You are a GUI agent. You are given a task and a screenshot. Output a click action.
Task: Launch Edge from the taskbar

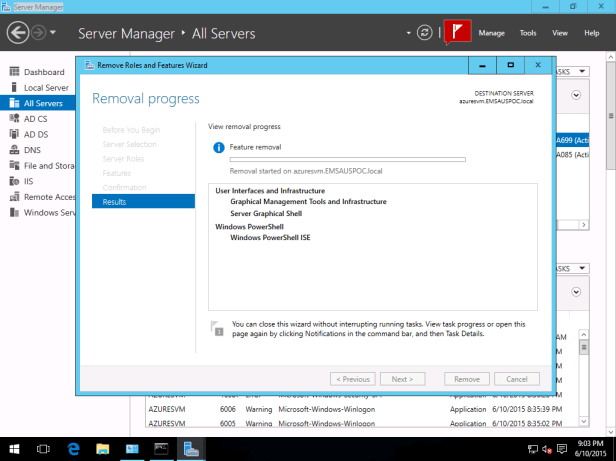tap(73, 449)
